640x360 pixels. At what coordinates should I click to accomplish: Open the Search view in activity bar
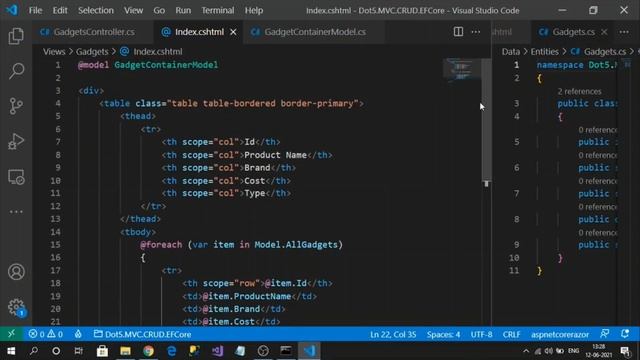[x=16, y=71]
